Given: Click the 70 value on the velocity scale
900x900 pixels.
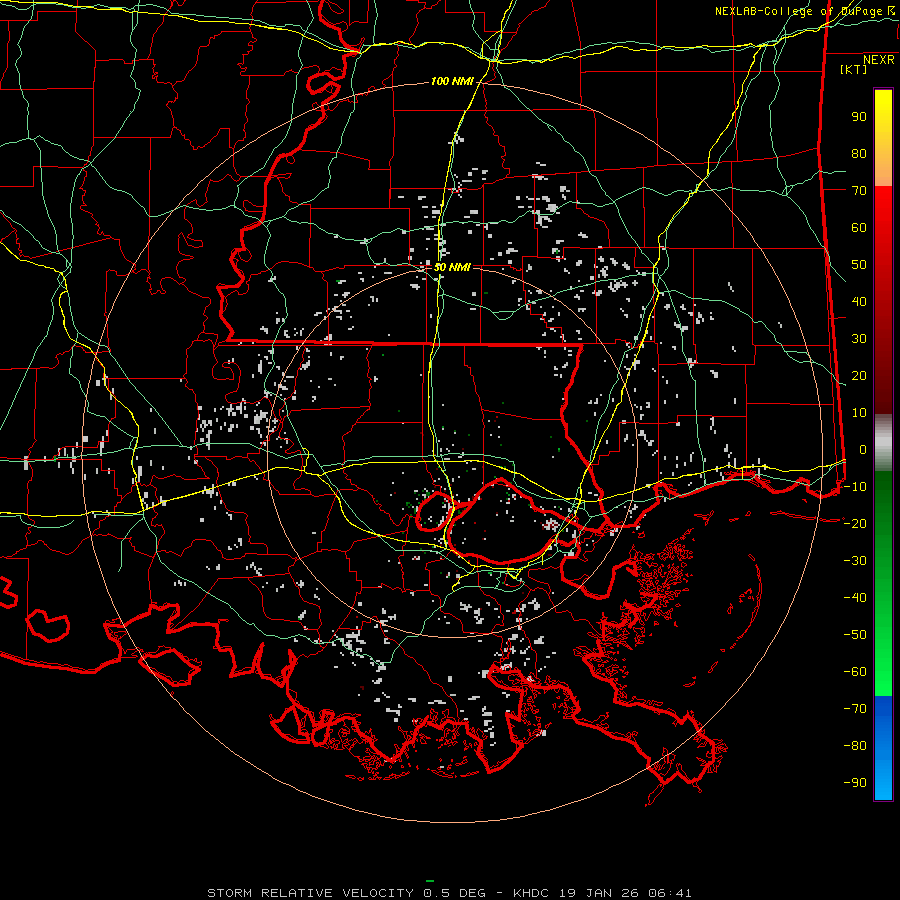Looking at the screenshot, I should click(859, 191).
